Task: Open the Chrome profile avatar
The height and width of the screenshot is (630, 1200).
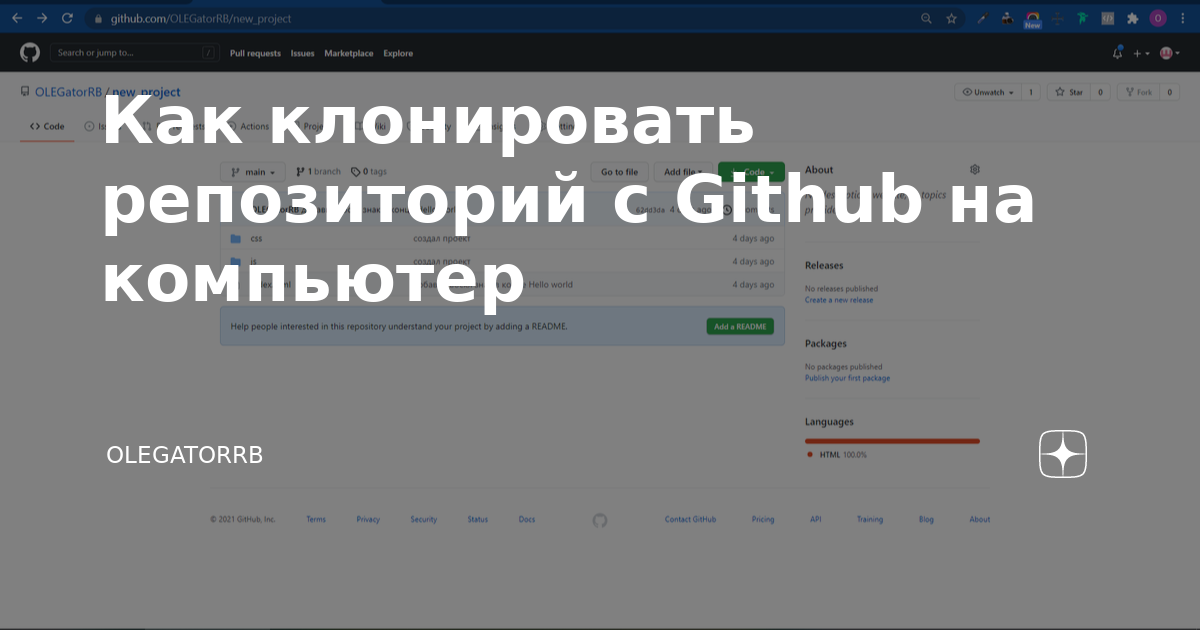Action: [x=1158, y=18]
